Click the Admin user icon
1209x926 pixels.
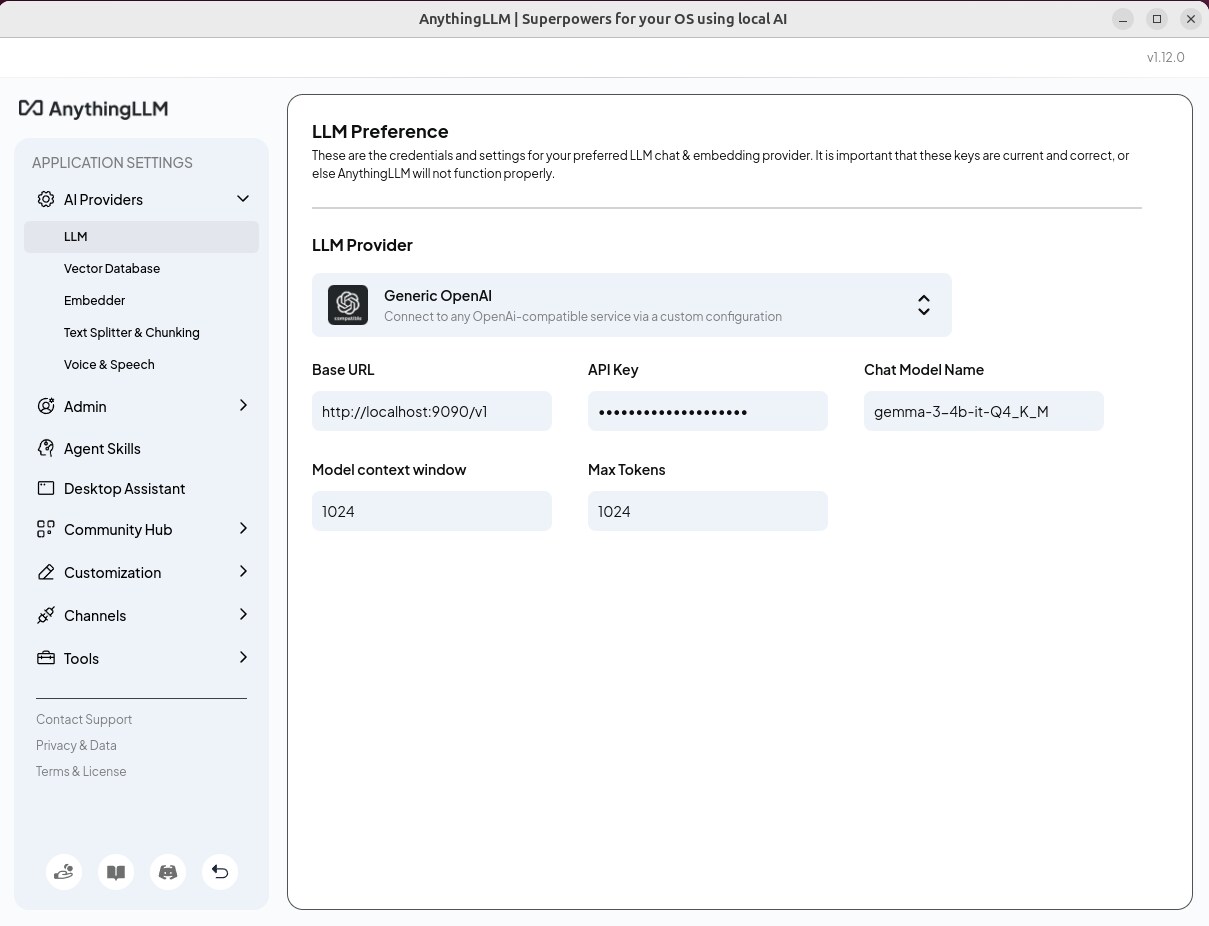[46, 406]
